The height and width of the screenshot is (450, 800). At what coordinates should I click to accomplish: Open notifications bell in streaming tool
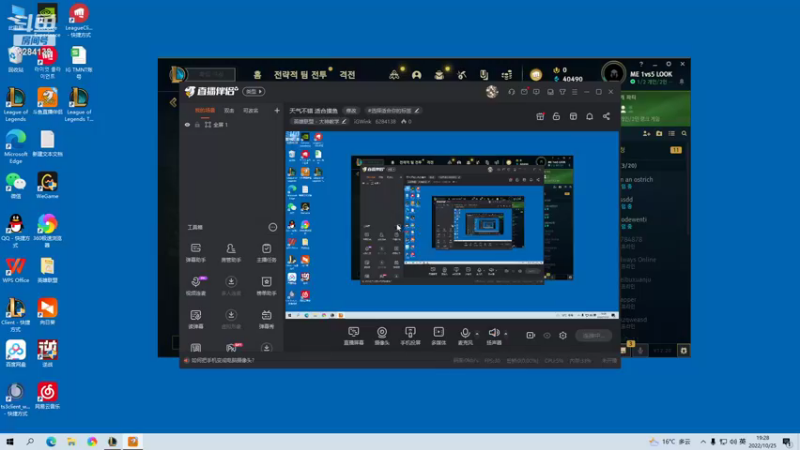point(589,116)
